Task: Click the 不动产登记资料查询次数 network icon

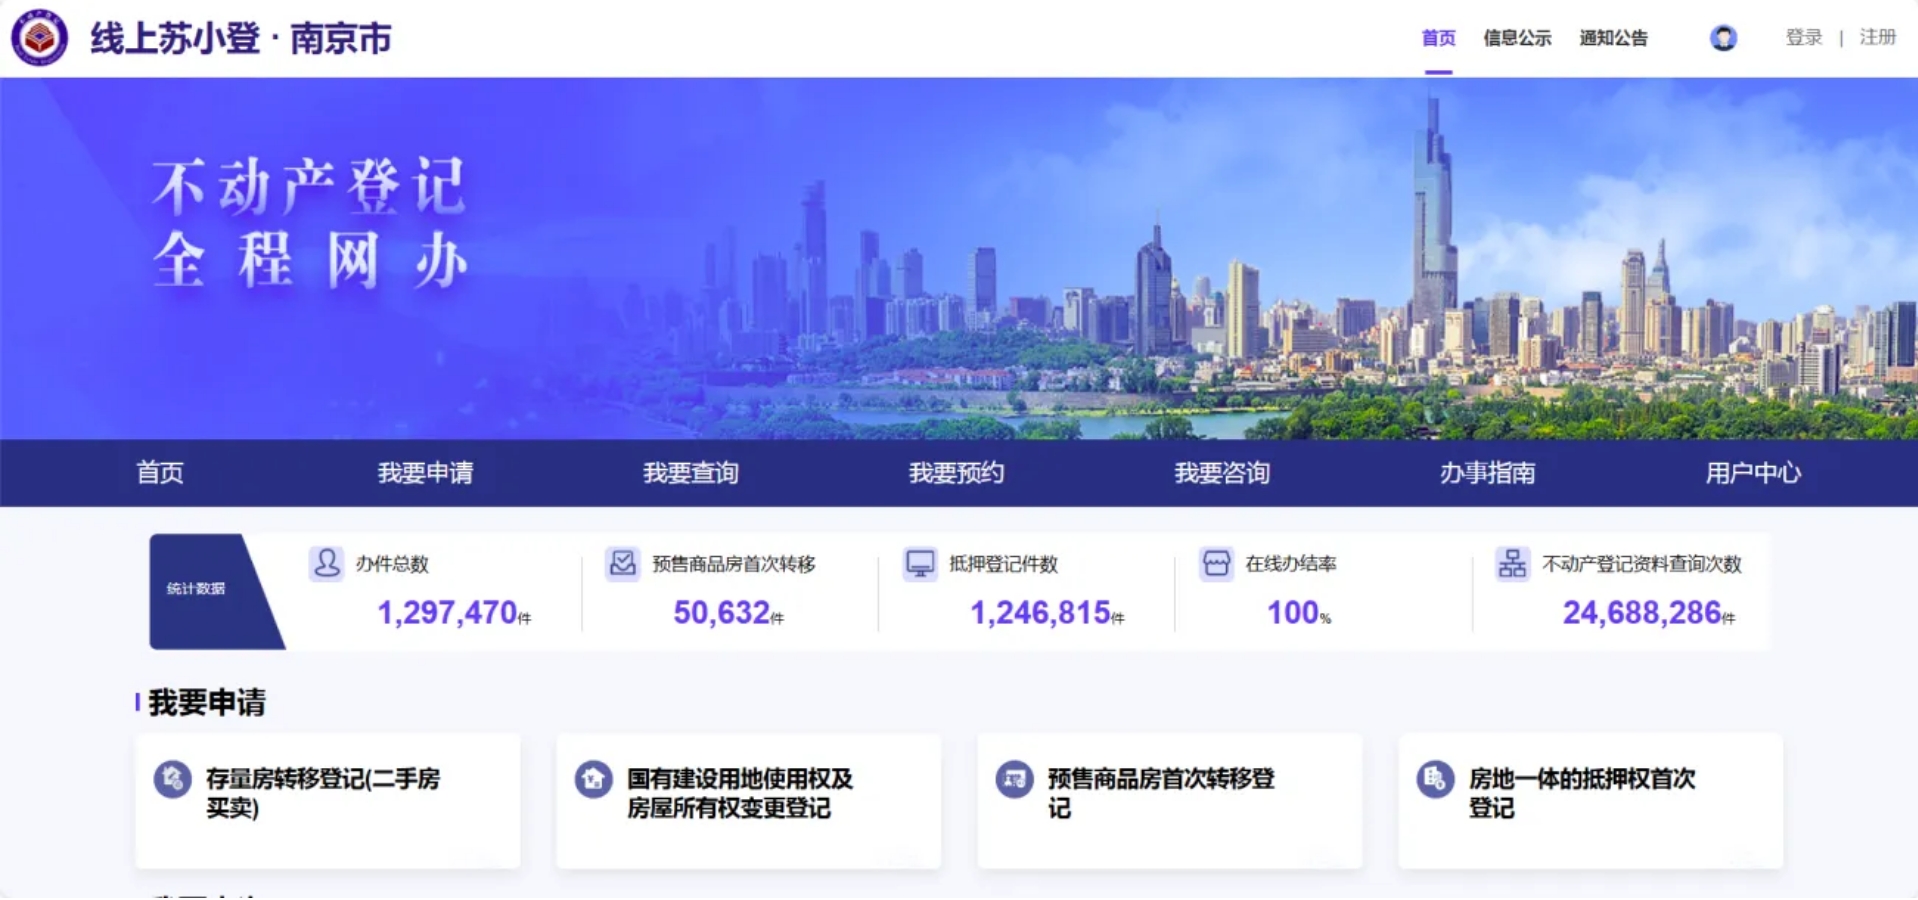Action: coord(1512,563)
